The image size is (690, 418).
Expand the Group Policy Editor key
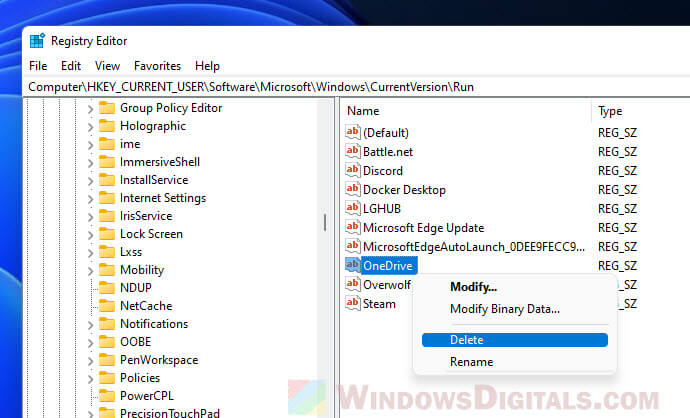pos(90,109)
